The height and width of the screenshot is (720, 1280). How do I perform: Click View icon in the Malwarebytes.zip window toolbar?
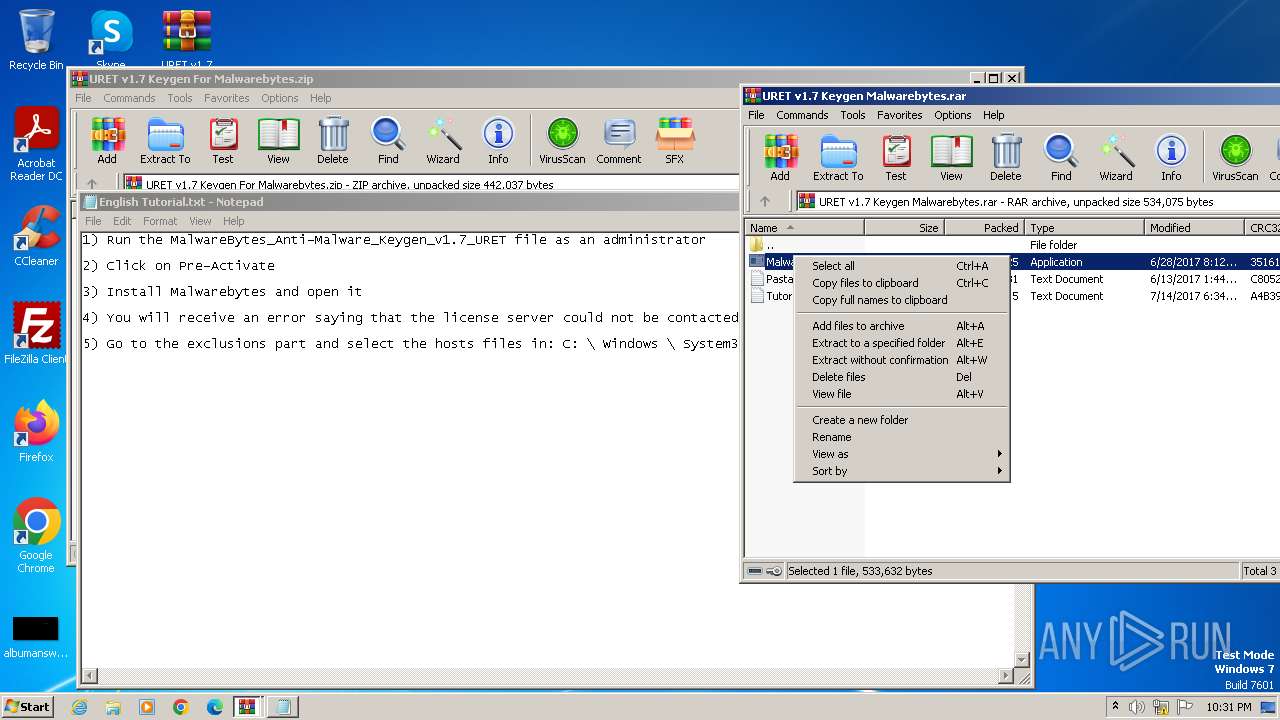tap(278, 140)
